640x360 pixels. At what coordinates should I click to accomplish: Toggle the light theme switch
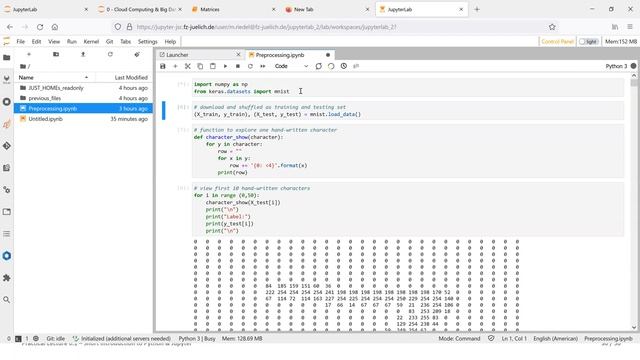tap(589, 42)
